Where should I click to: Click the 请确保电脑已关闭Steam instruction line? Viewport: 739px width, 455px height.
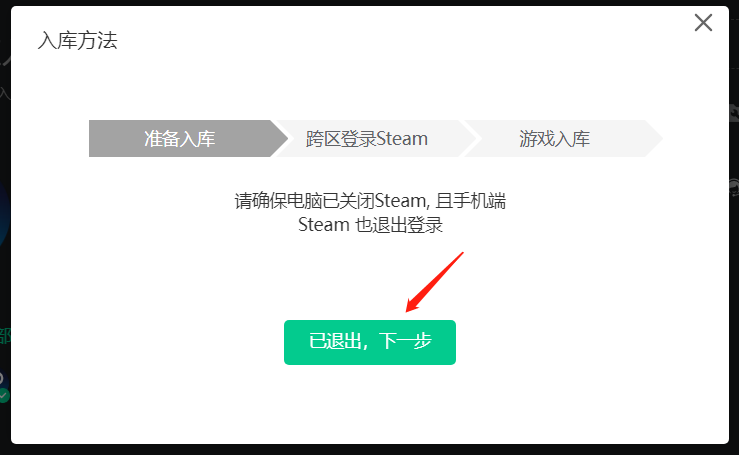[x=370, y=201]
